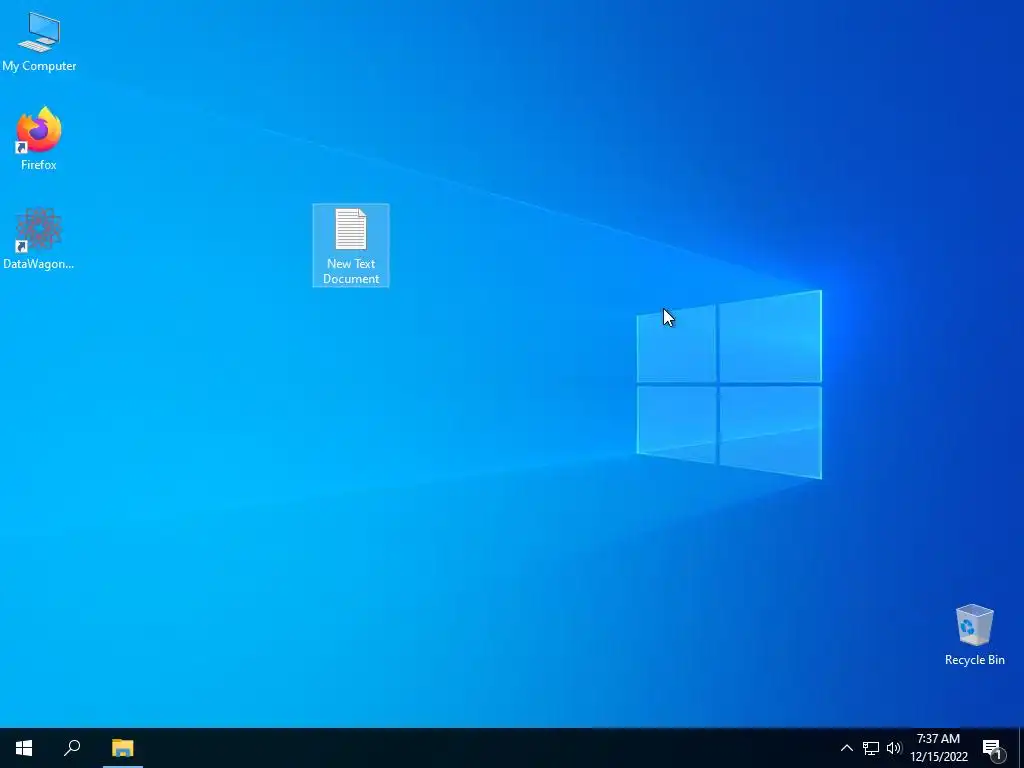Select the Firefox shortcut icon
This screenshot has height=768, width=1024.
pos(39,139)
